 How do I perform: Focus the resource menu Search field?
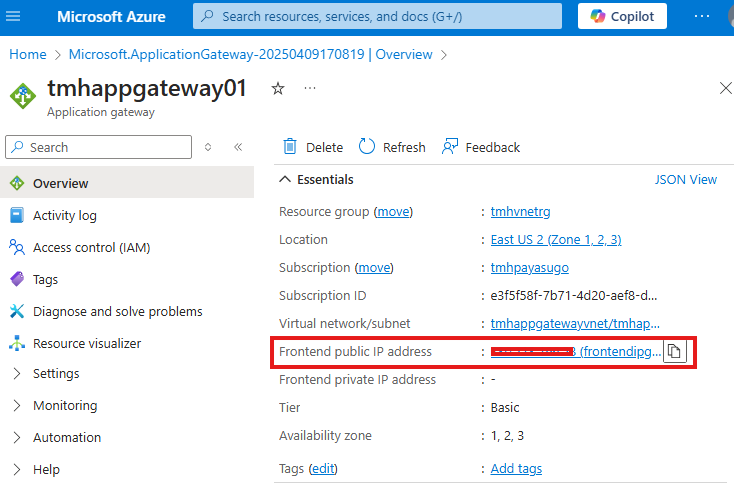pos(98,147)
